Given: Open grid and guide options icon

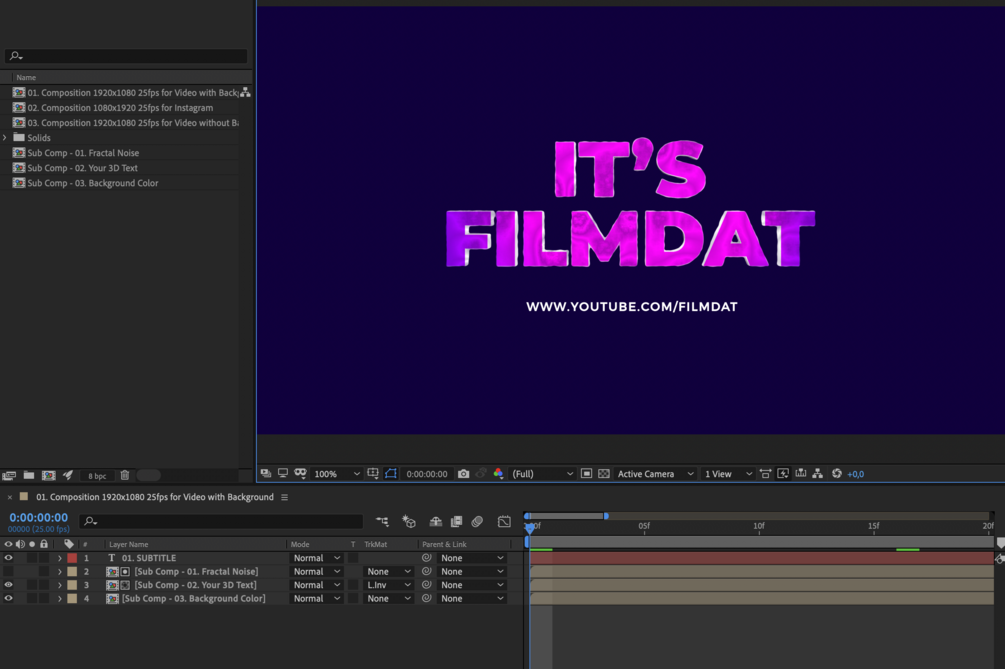Looking at the screenshot, I should (x=373, y=474).
